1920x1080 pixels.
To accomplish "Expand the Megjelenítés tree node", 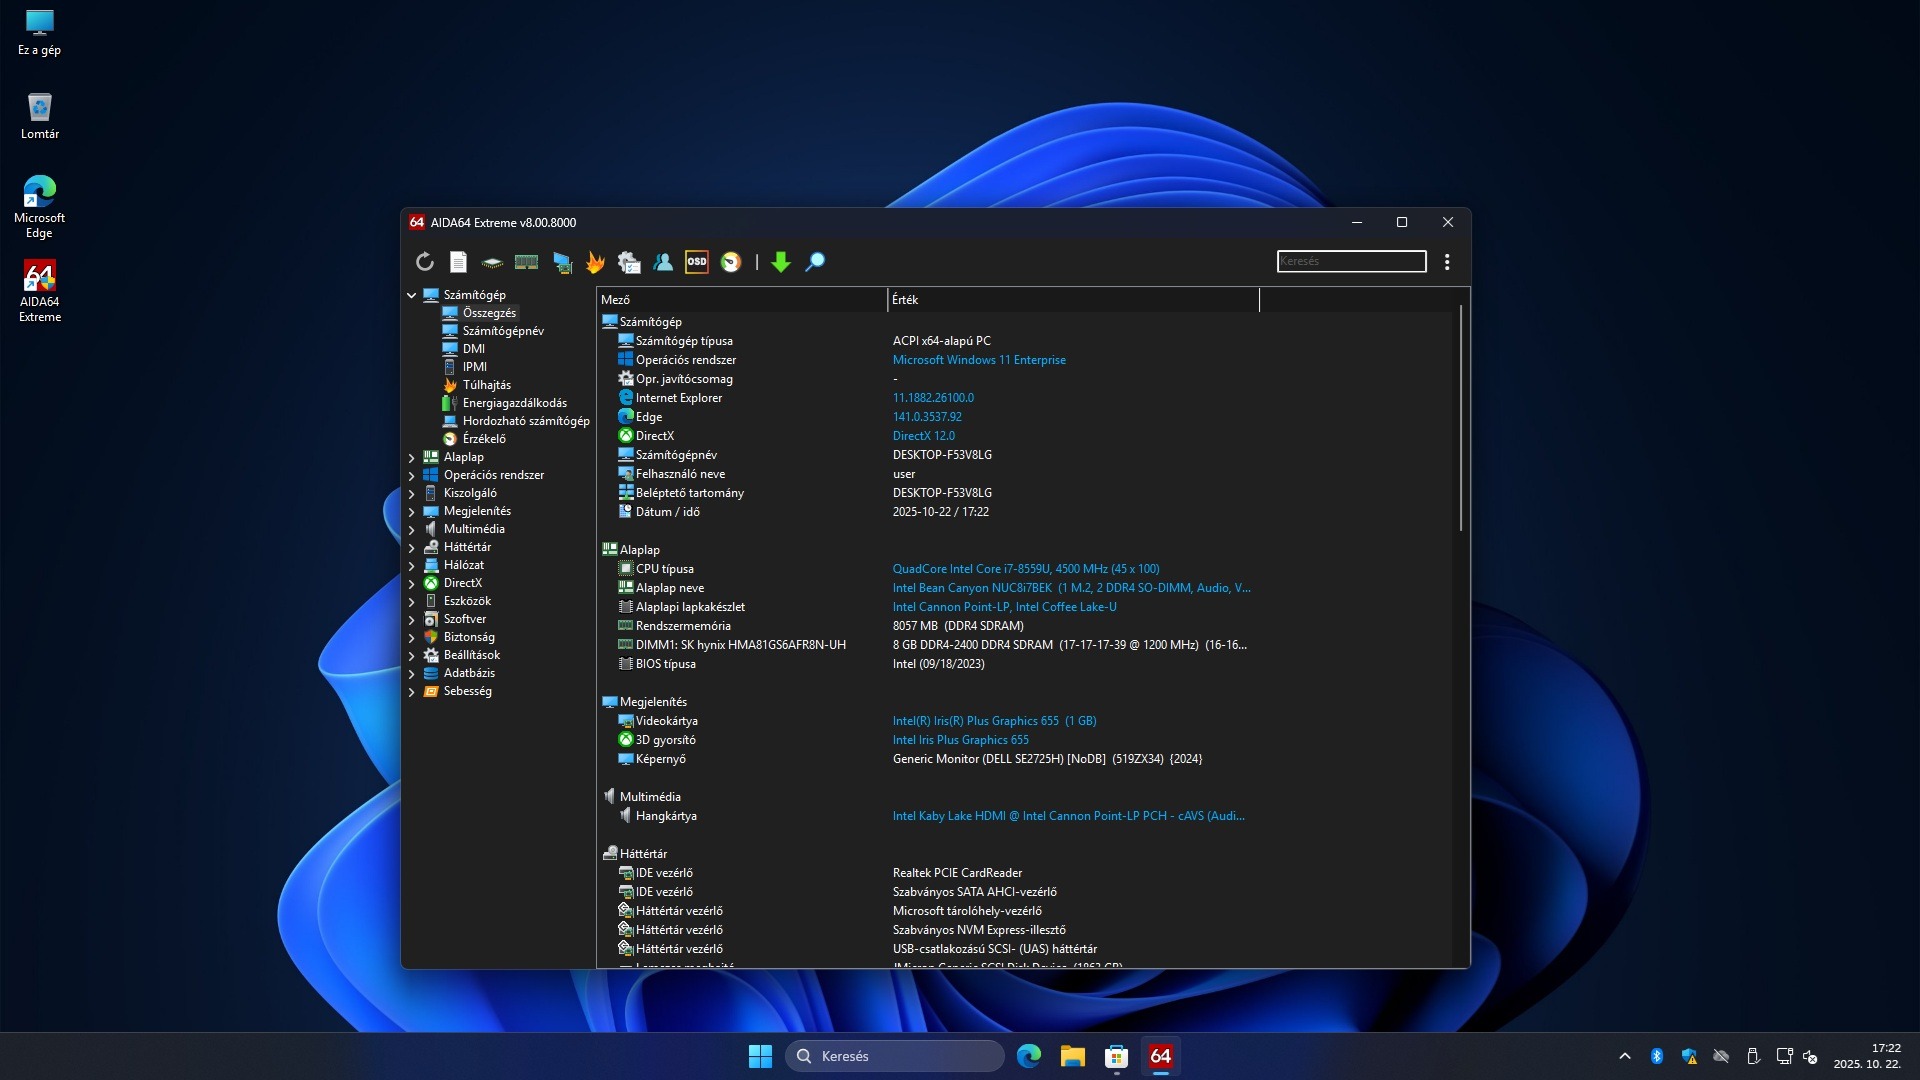I will click(x=411, y=511).
